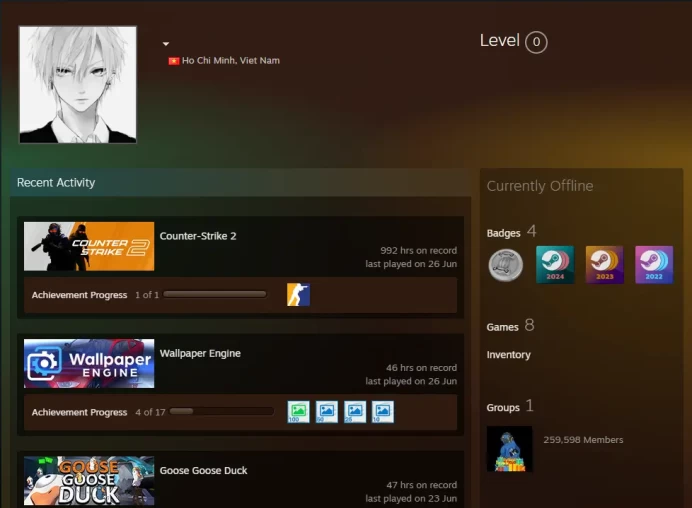The image size is (692, 508).
Task: Click 47 hrs on record text
Action: 421,485
